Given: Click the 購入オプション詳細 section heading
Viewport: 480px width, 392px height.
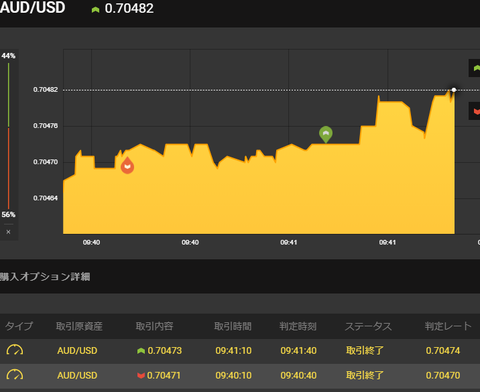Looking at the screenshot, I should (x=45, y=277).
